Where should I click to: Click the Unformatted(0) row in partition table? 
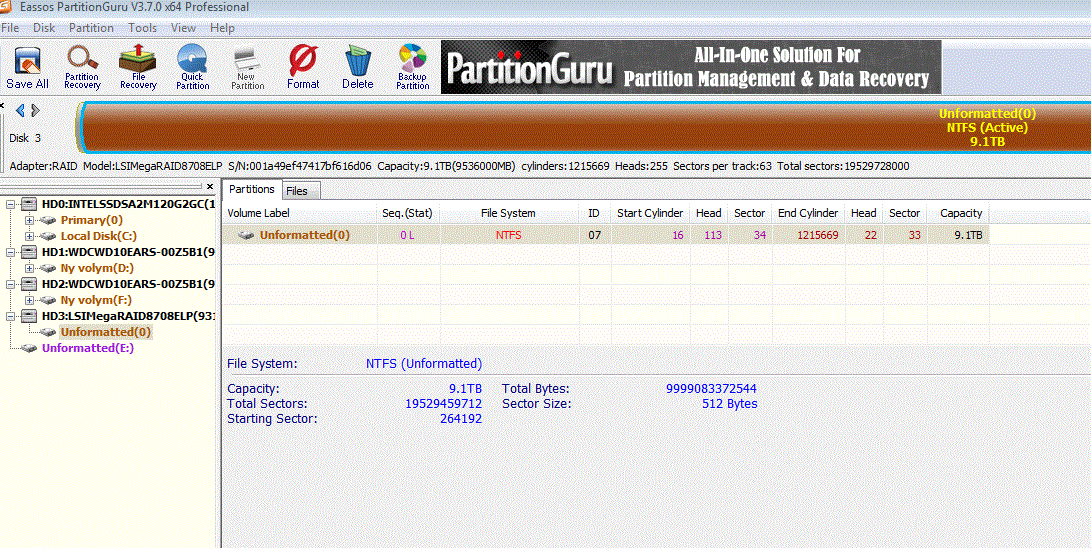[605, 235]
